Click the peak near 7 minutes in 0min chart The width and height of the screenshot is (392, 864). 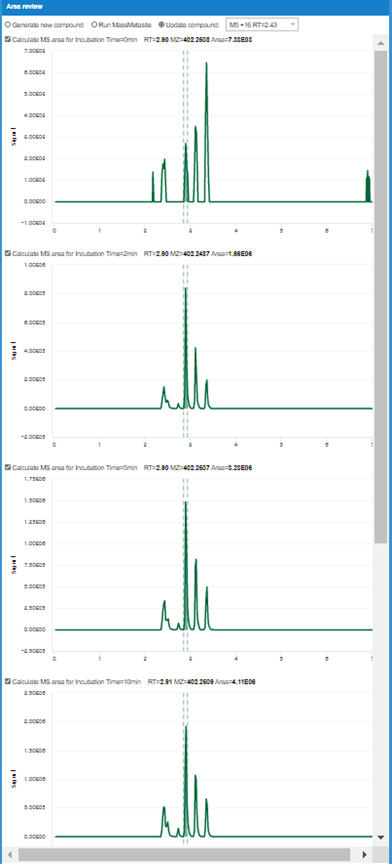(368, 186)
